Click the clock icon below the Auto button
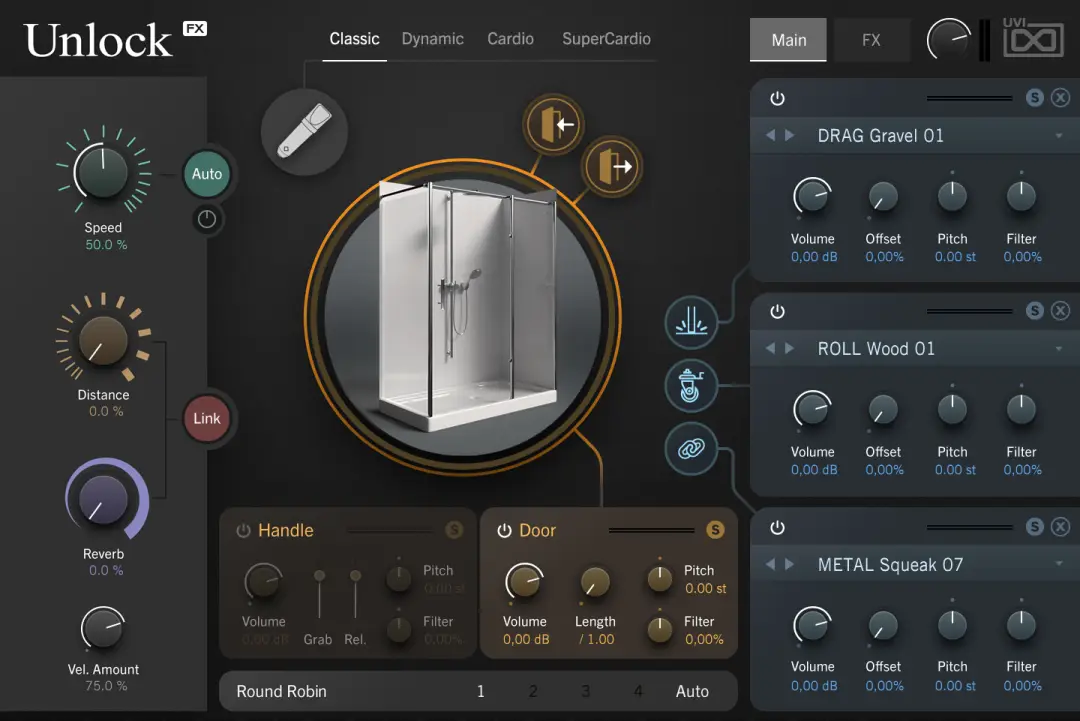 tap(207, 220)
